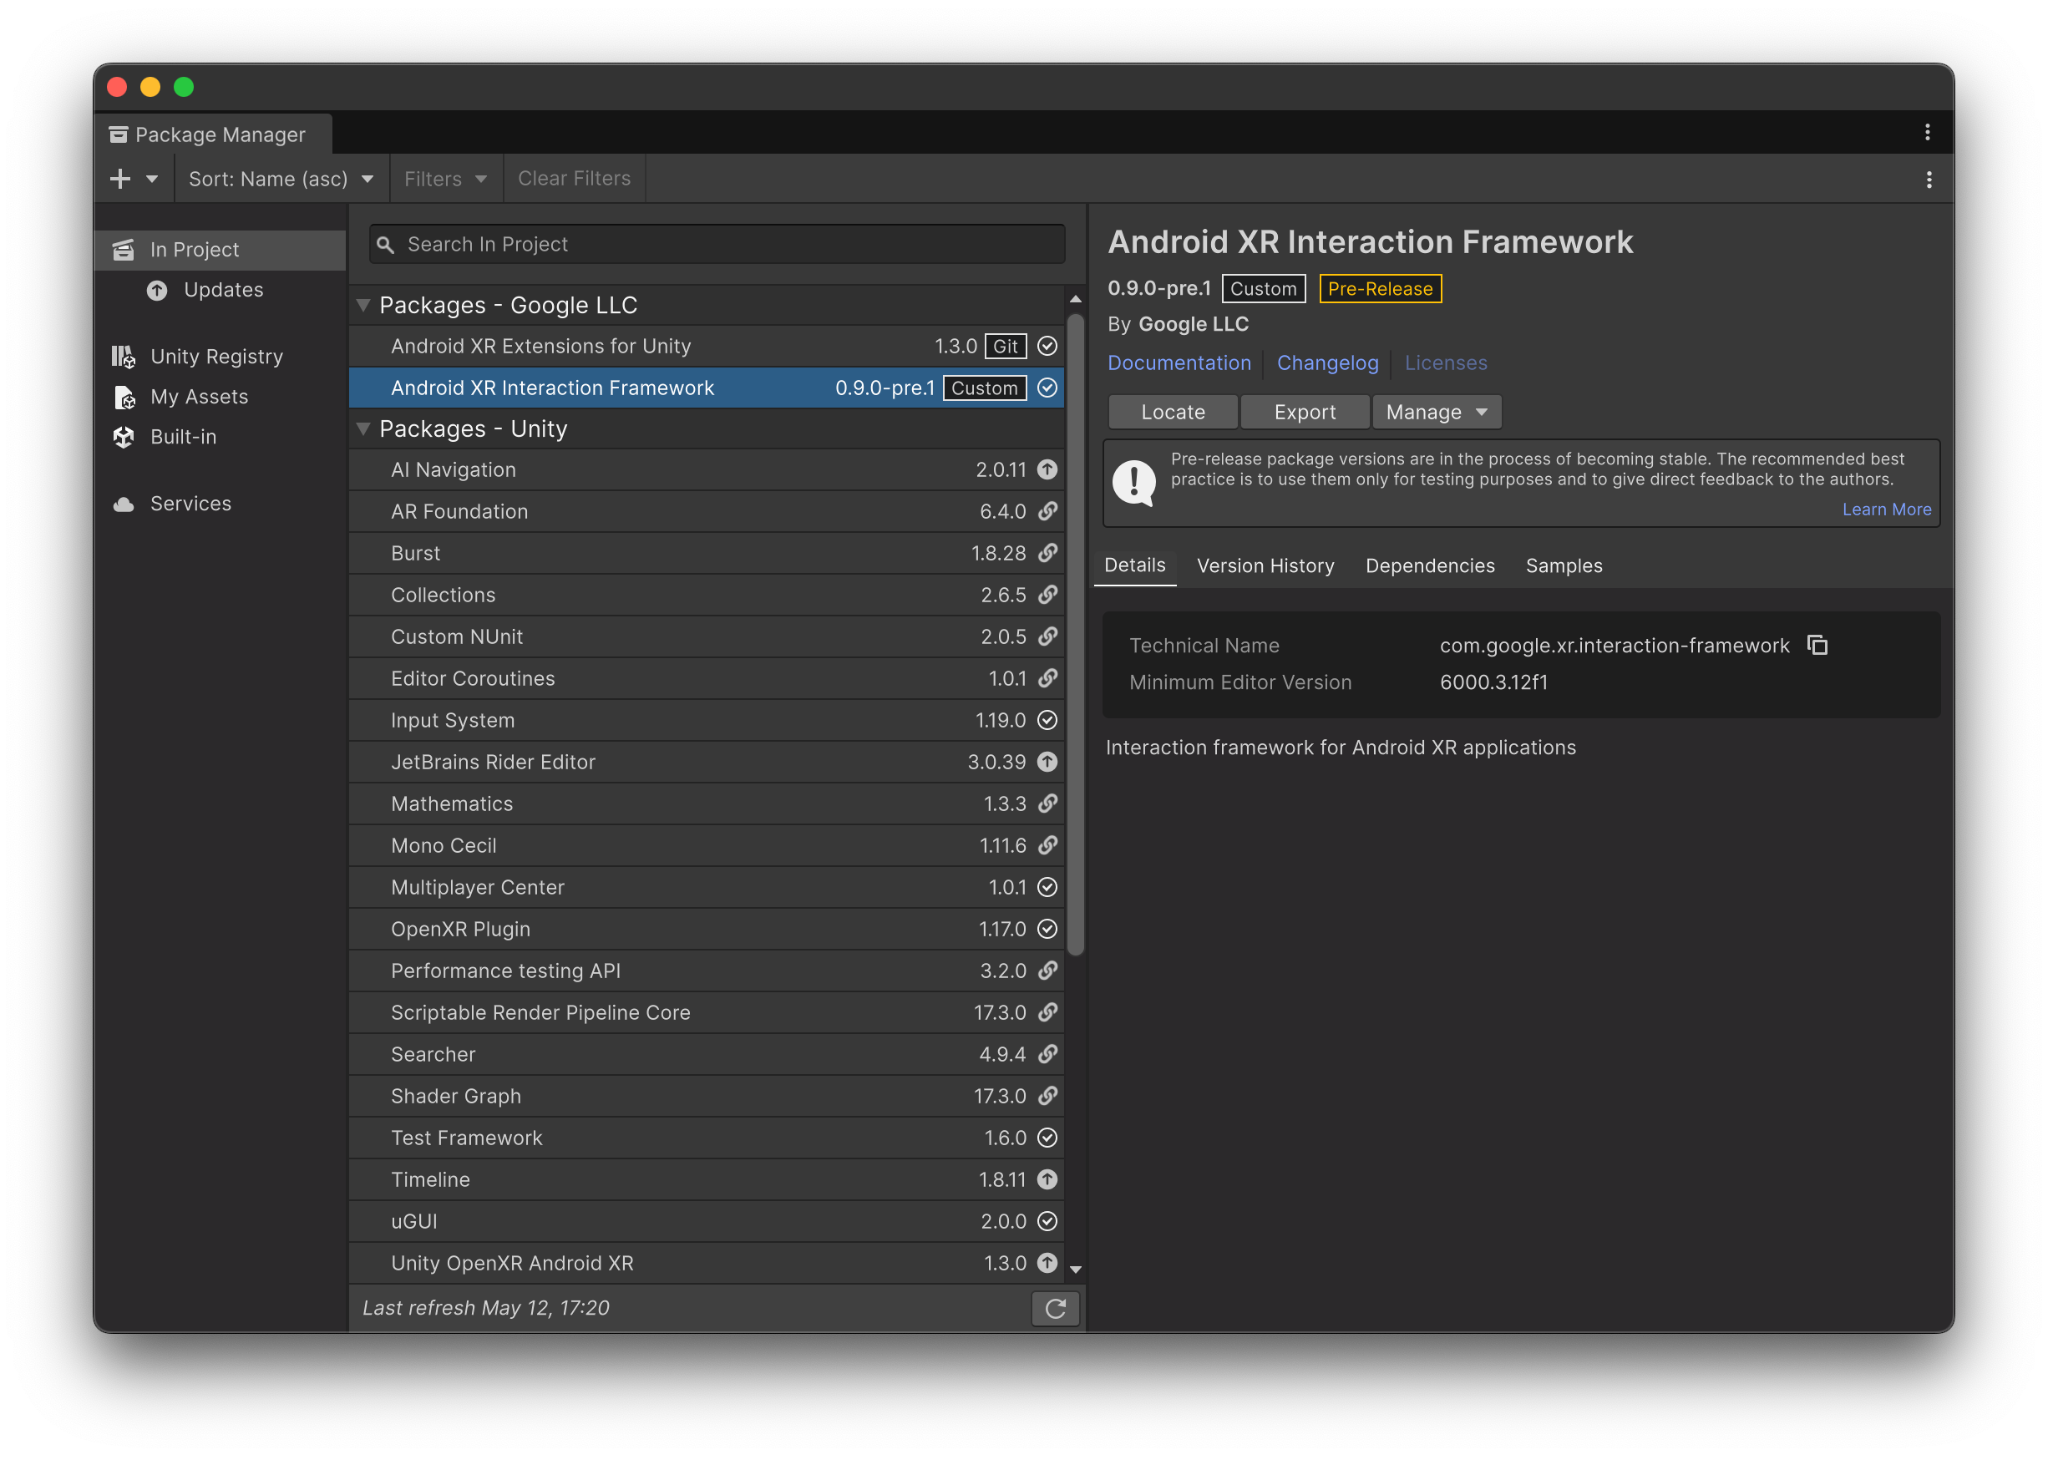Click the Locate button
Image resolution: width=2048 pixels, height=1457 pixels.
(1173, 412)
